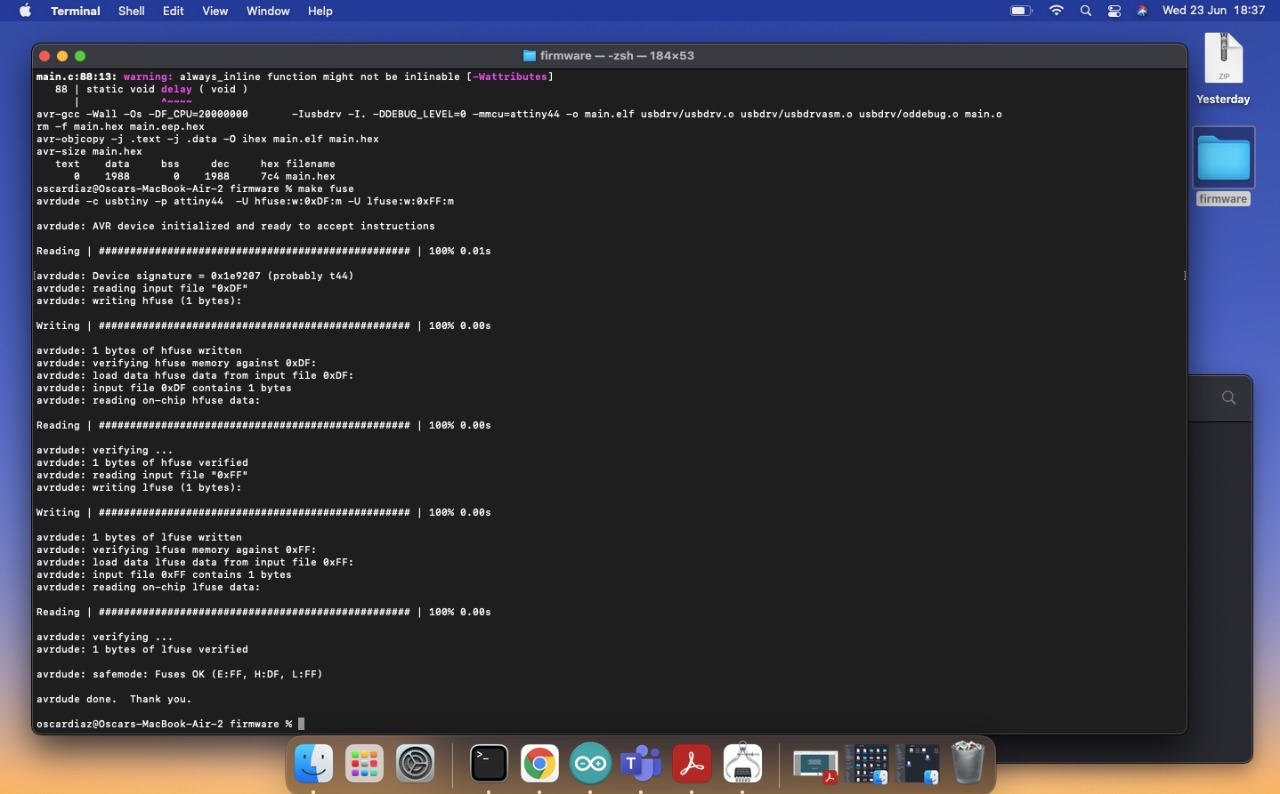Activate Siri from the menu bar
1280x794 pixels.
click(x=1142, y=11)
